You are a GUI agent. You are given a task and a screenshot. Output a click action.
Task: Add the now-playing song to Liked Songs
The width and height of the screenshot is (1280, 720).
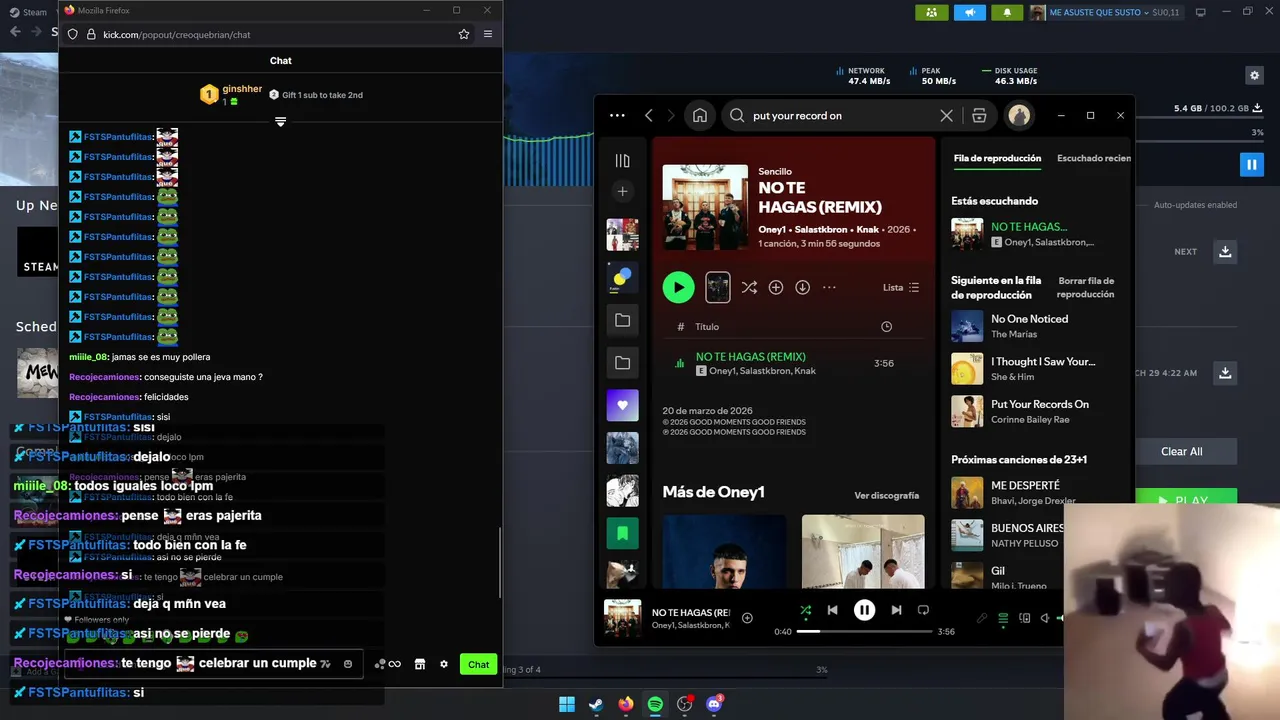point(747,618)
